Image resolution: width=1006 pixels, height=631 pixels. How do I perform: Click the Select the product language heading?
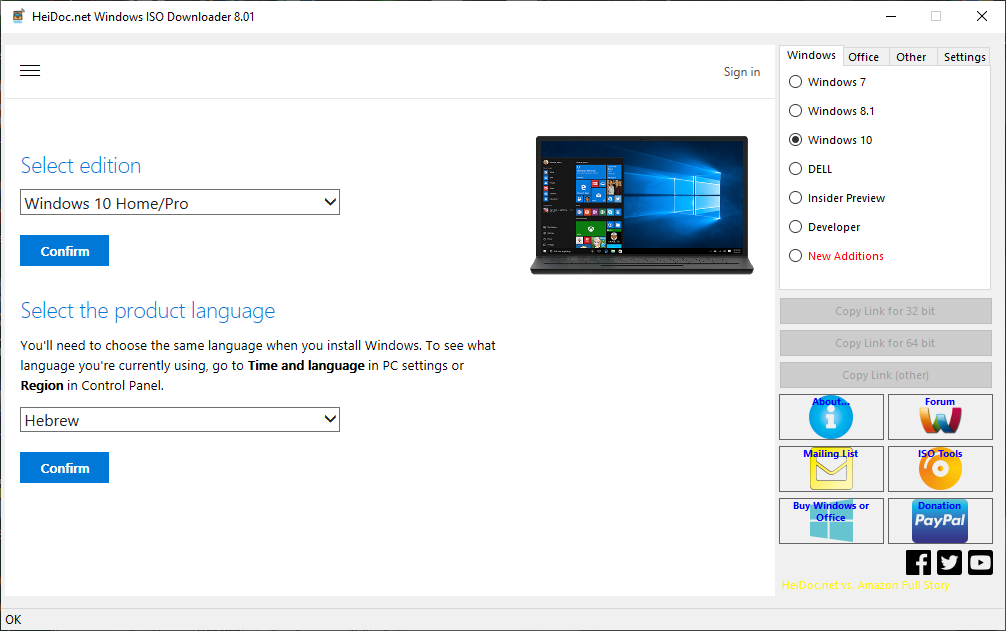(148, 310)
